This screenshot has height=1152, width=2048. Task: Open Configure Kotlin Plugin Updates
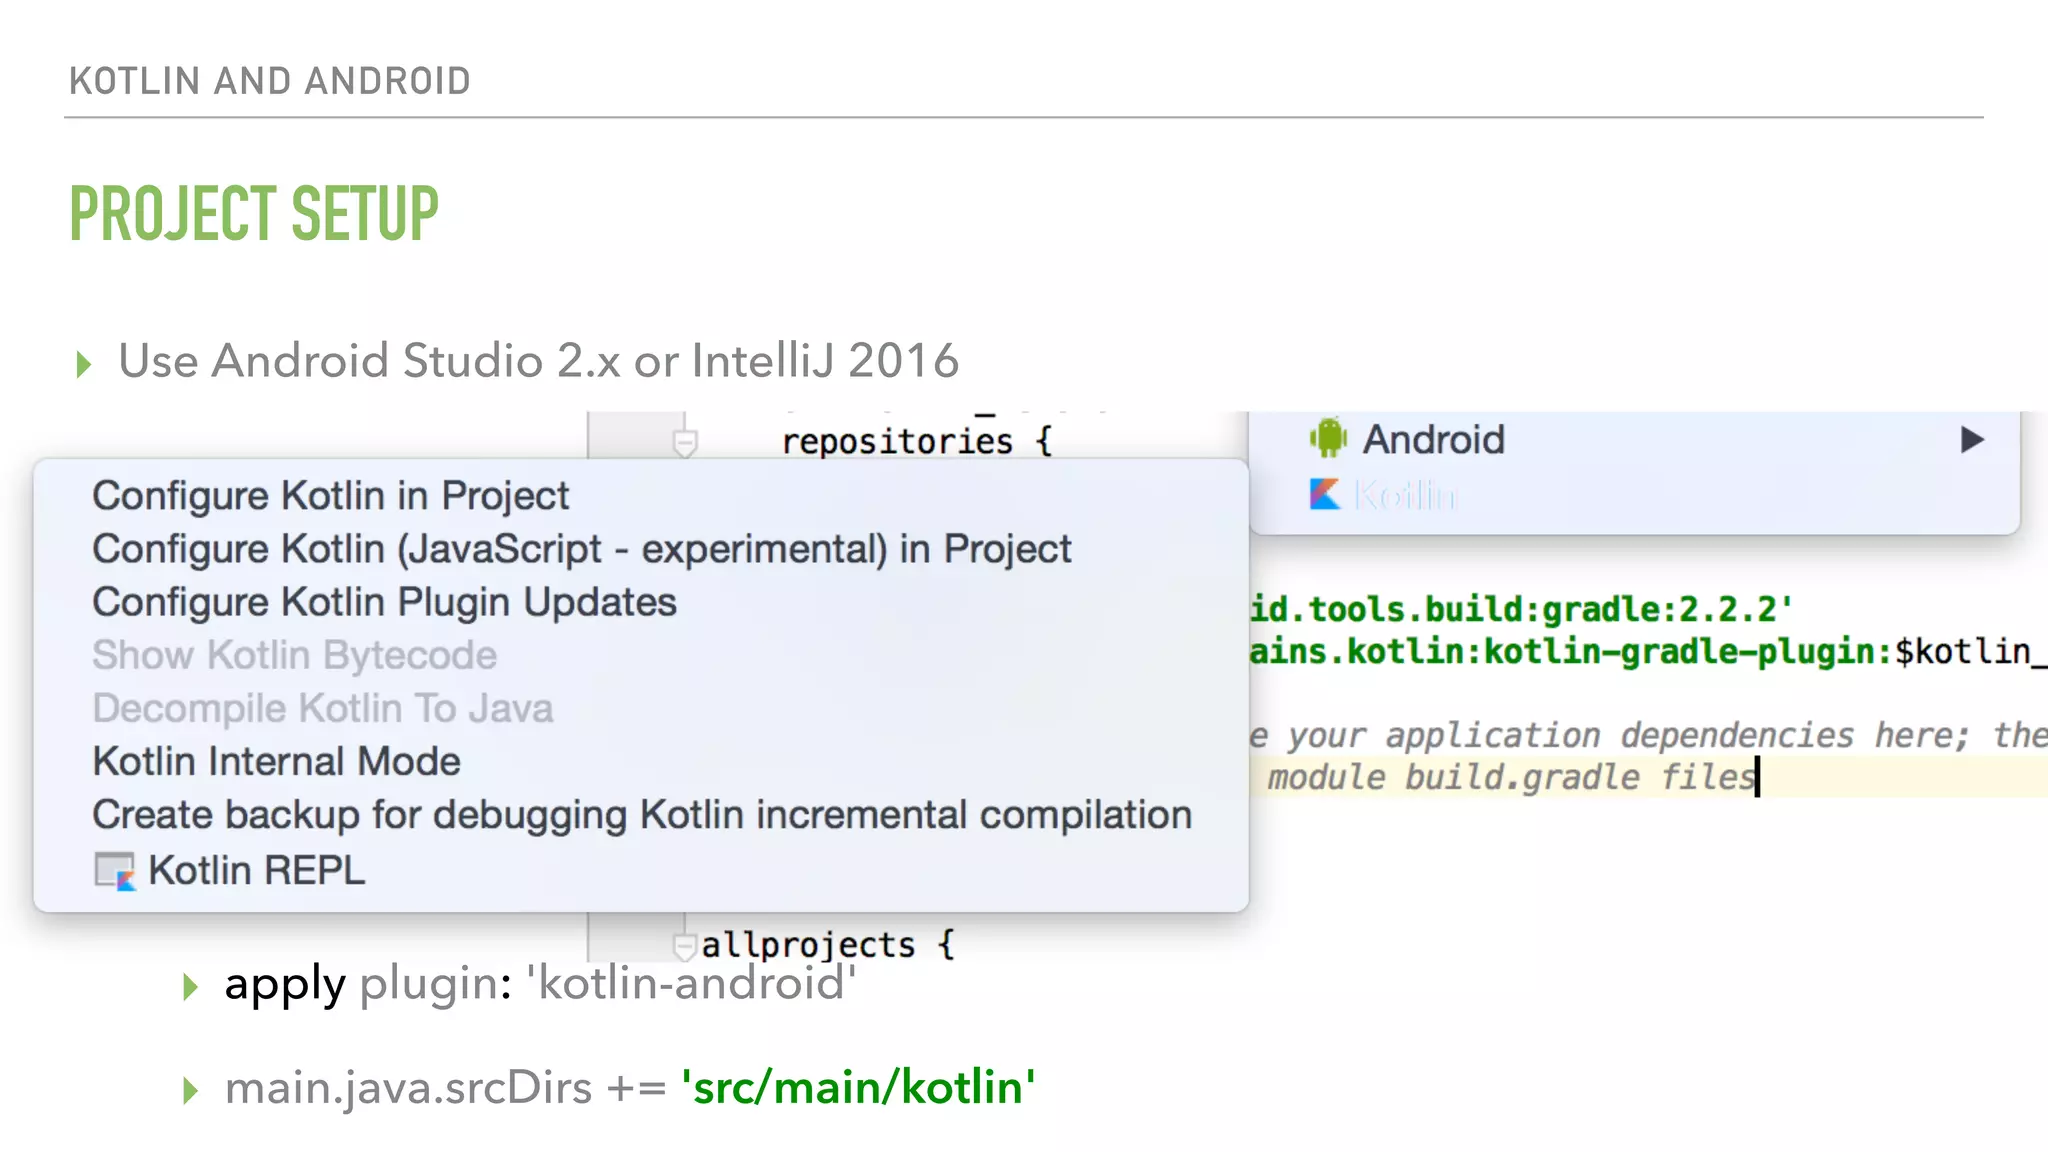(384, 602)
